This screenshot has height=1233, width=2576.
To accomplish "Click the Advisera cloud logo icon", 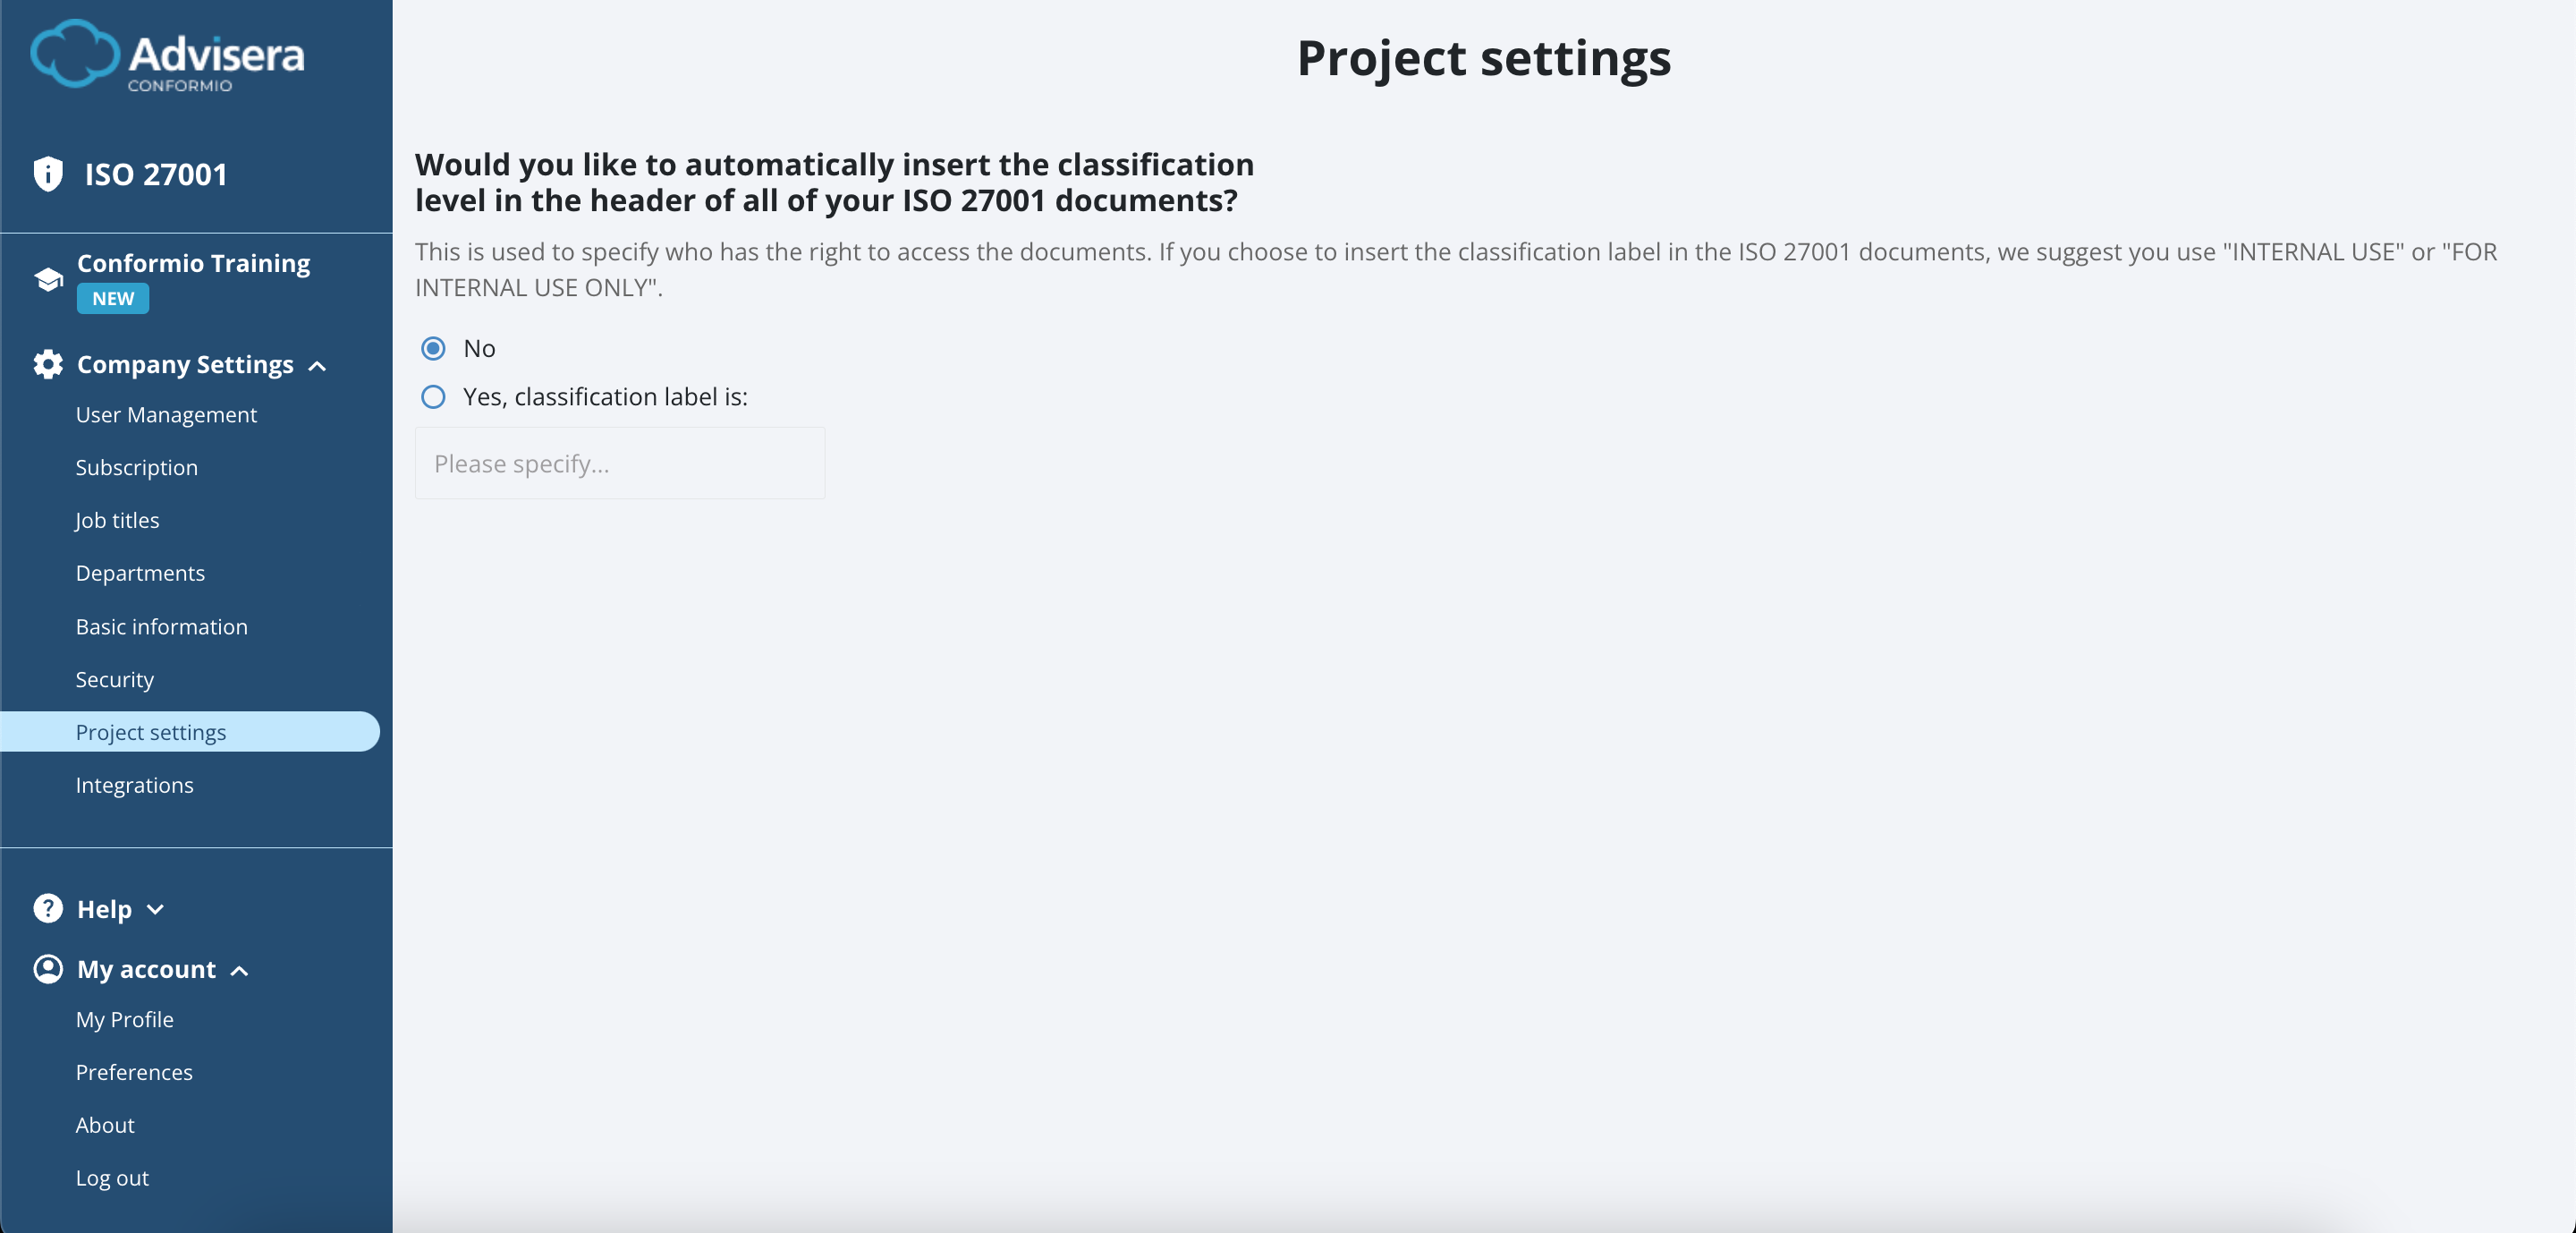I will (74, 55).
